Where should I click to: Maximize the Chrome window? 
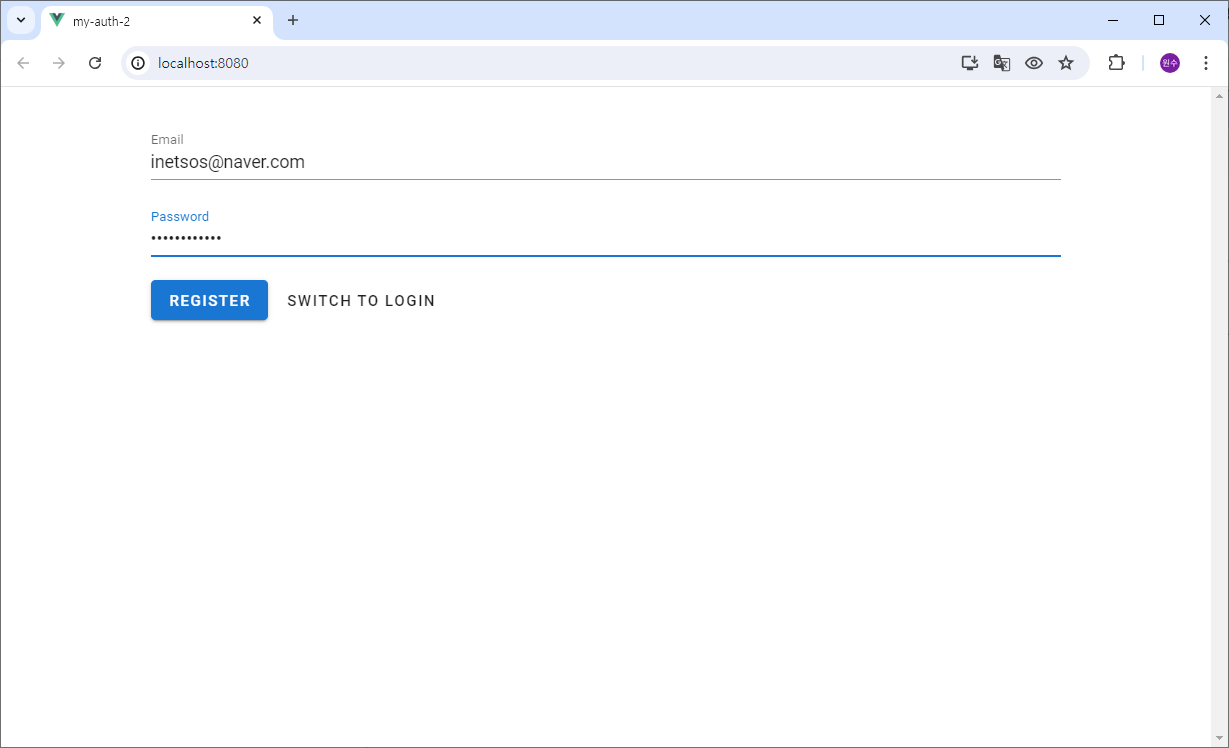(x=1159, y=20)
